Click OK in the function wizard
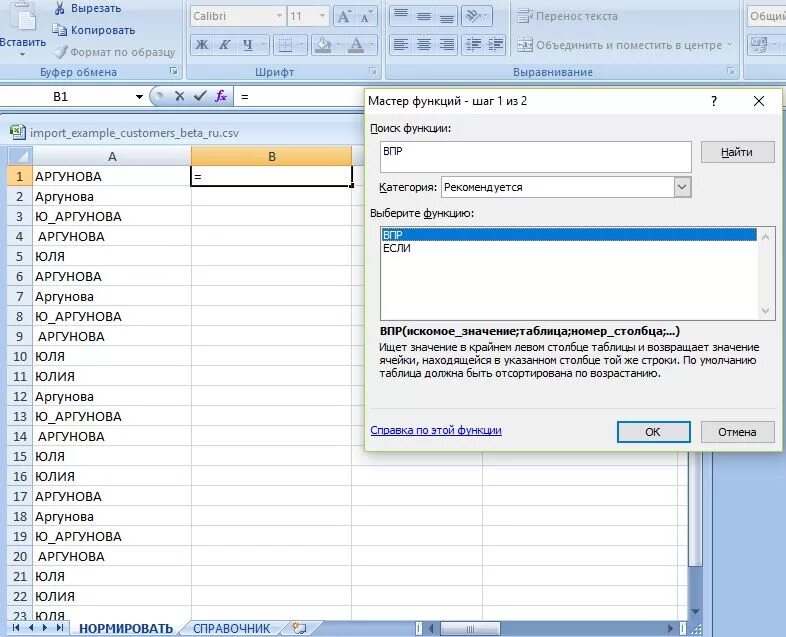This screenshot has height=637, width=786. click(654, 432)
